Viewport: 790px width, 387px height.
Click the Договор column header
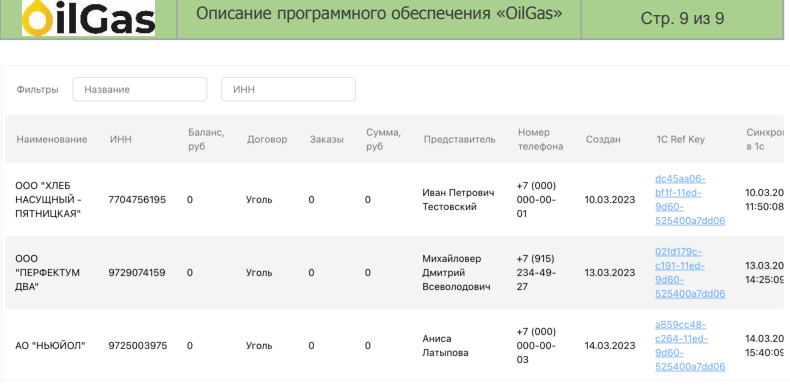(x=267, y=140)
